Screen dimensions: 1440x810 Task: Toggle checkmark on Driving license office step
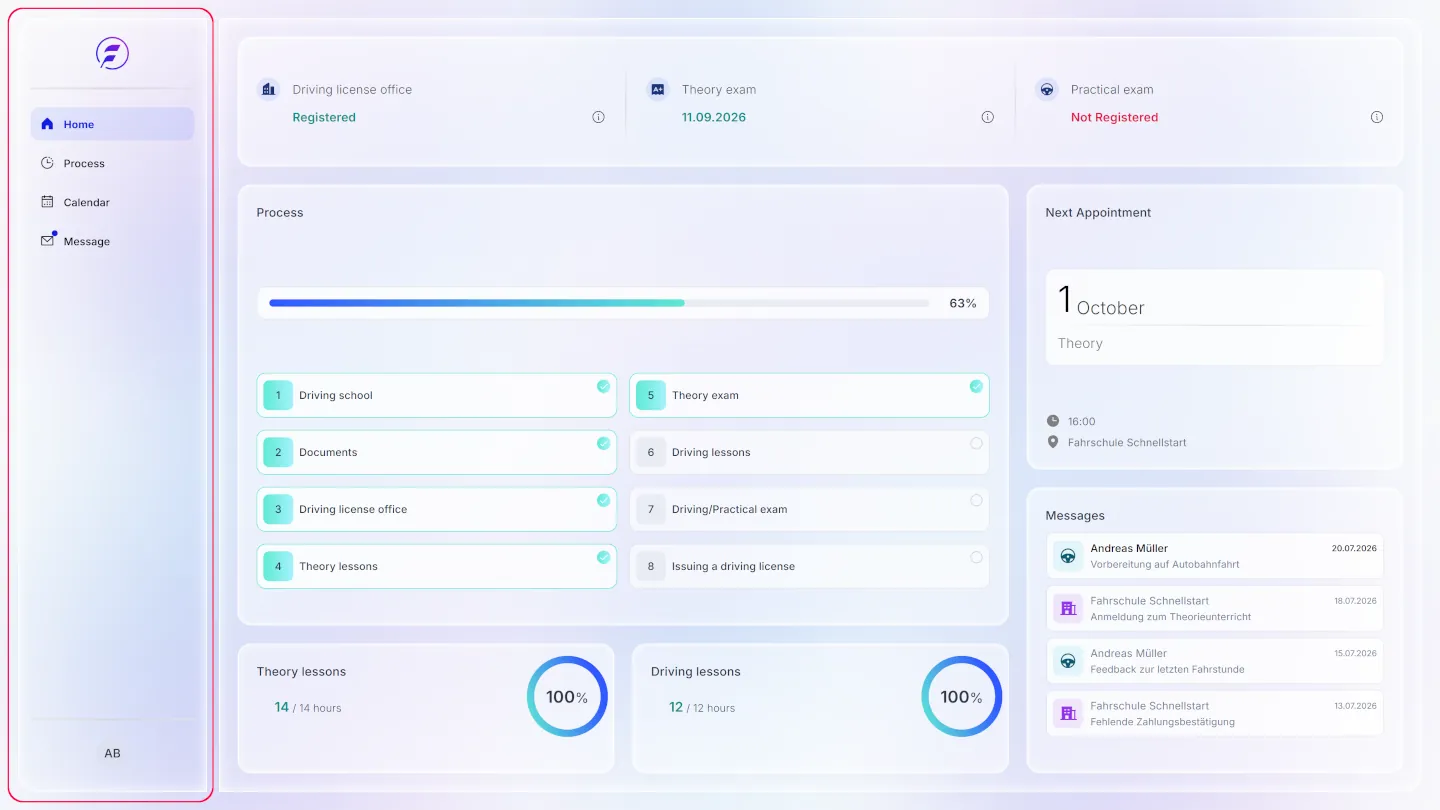603,500
